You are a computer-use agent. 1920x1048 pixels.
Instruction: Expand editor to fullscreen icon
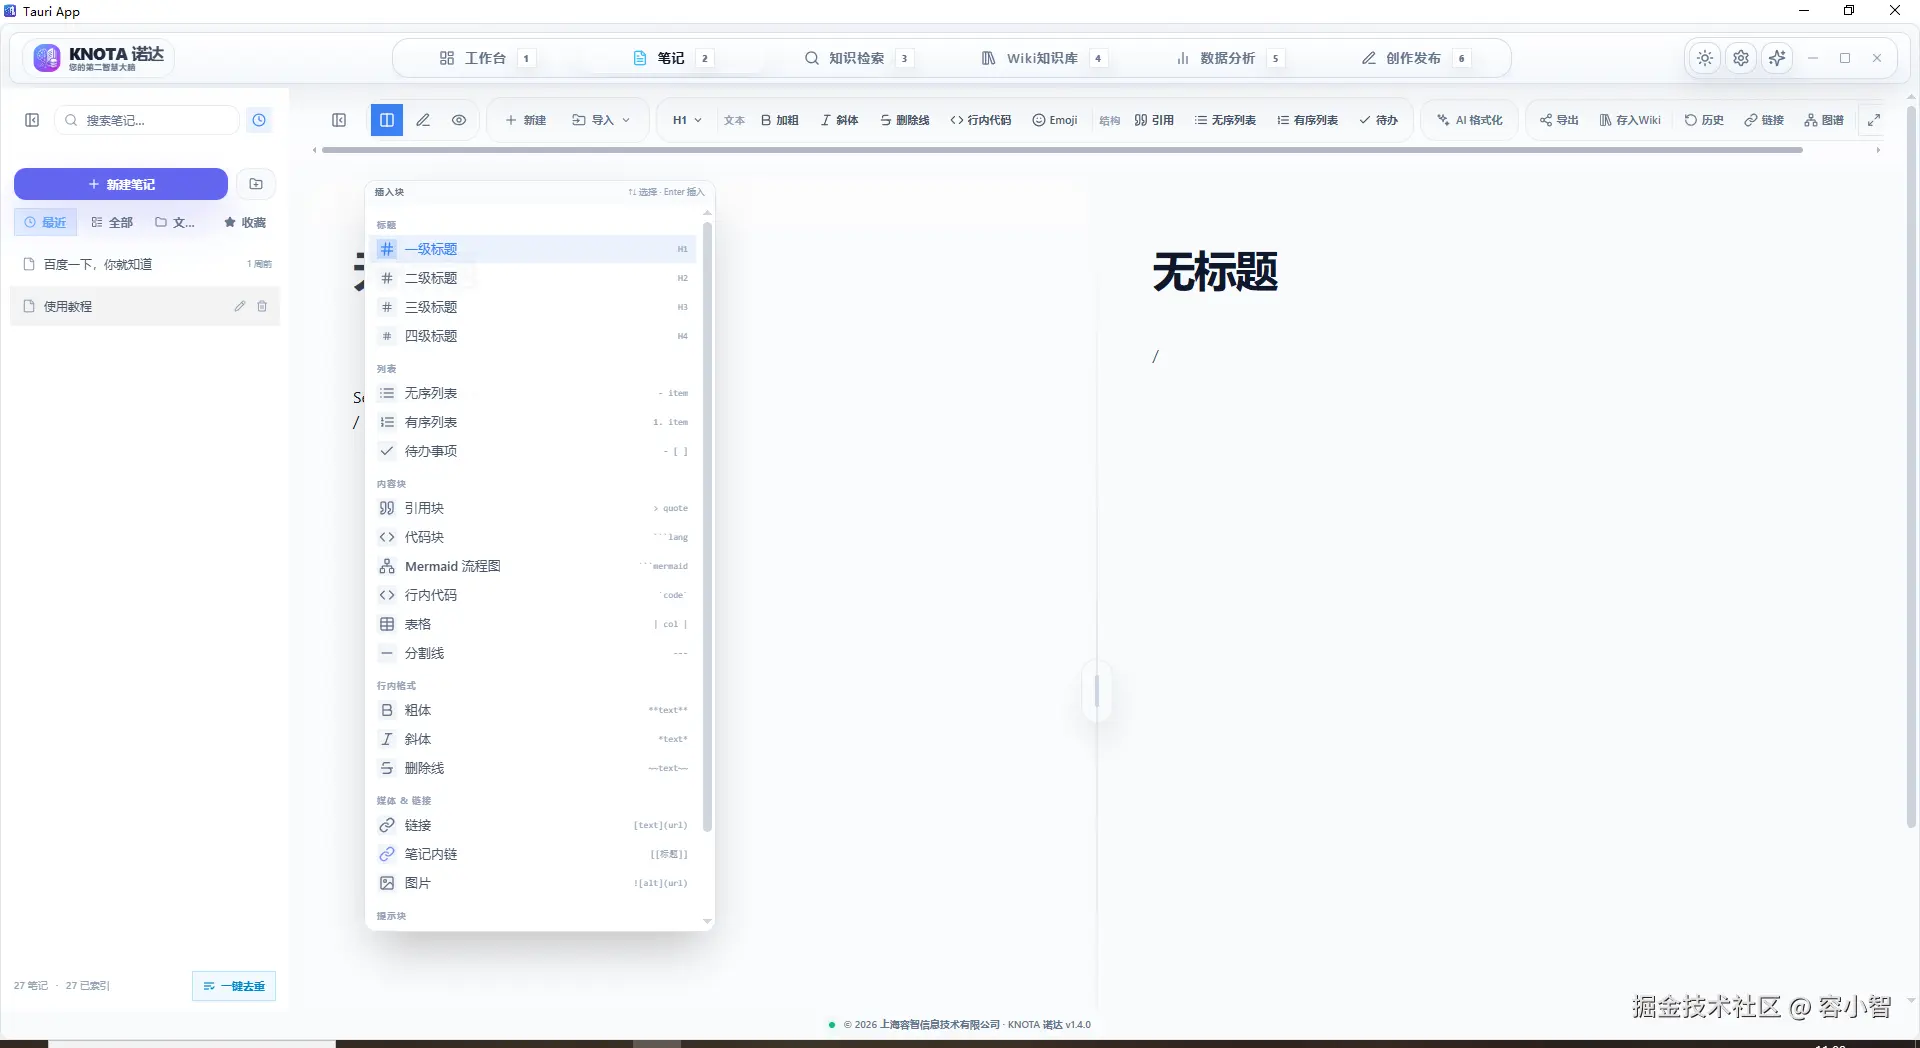(1874, 120)
